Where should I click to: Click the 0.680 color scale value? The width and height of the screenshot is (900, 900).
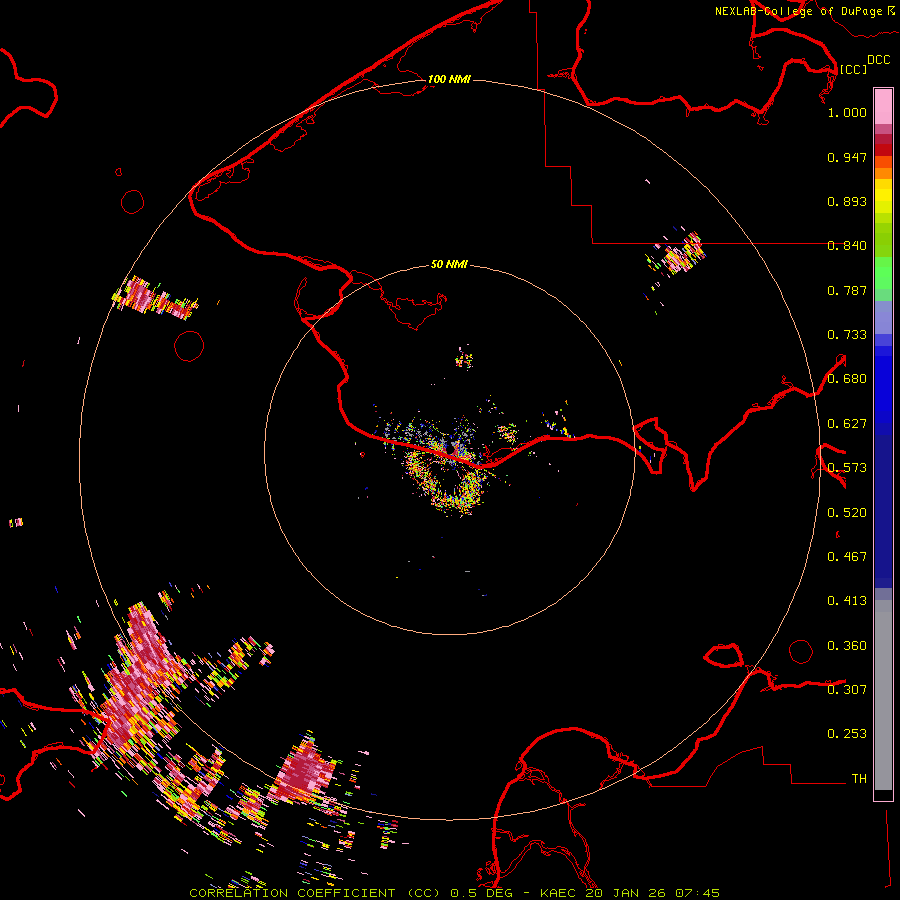(x=847, y=379)
